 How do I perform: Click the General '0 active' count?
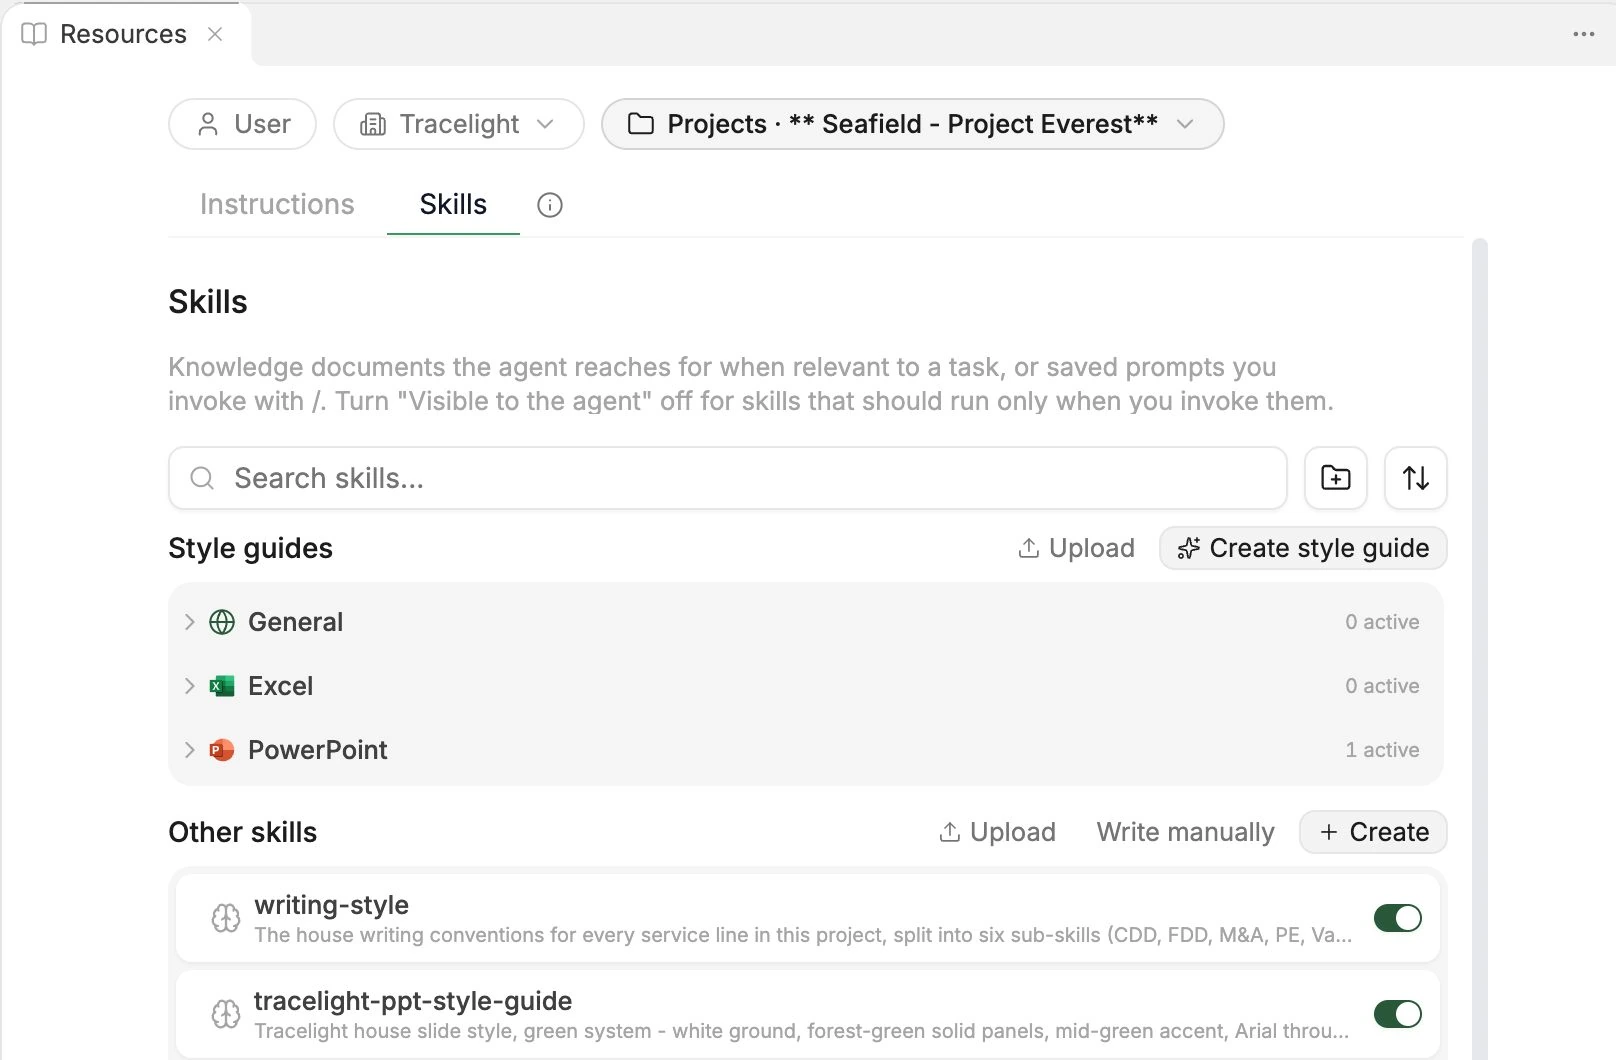tap(1382, 622)
